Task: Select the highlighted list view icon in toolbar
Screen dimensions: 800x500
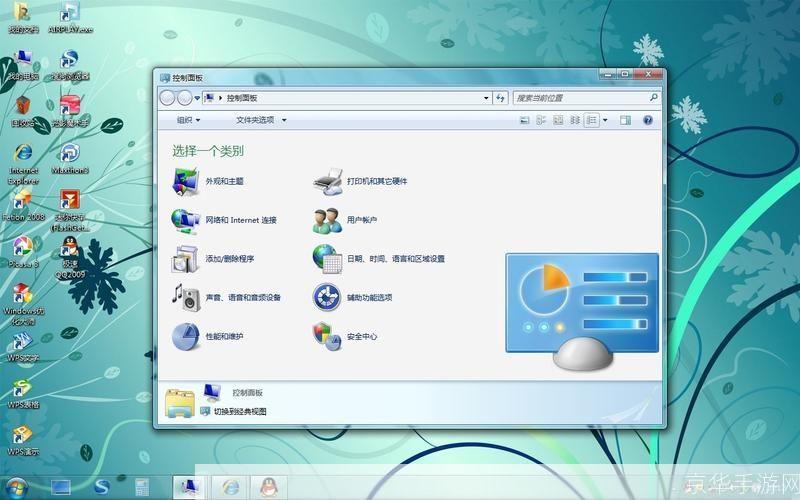Action: (x=591, y=120)
